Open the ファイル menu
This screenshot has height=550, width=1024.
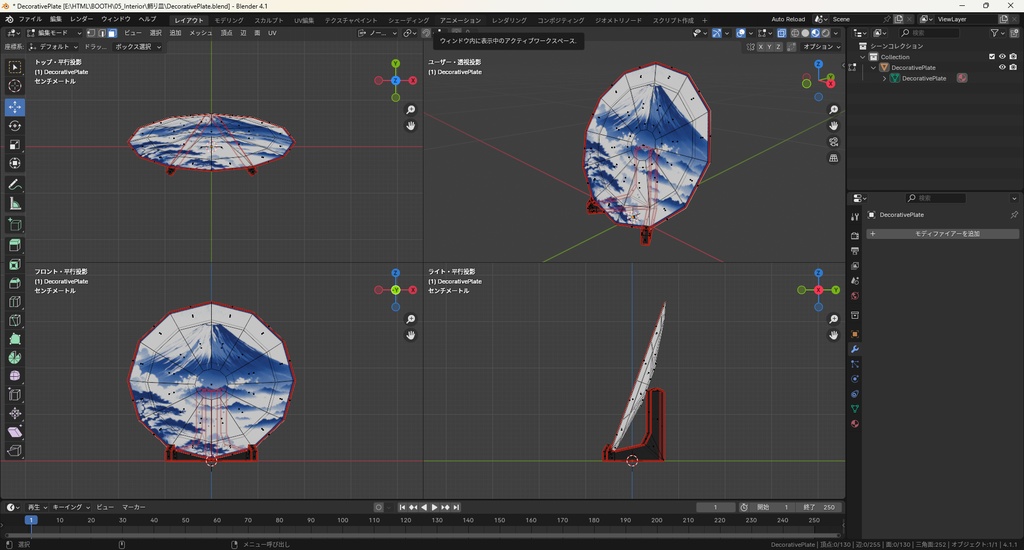coord(30,19)
